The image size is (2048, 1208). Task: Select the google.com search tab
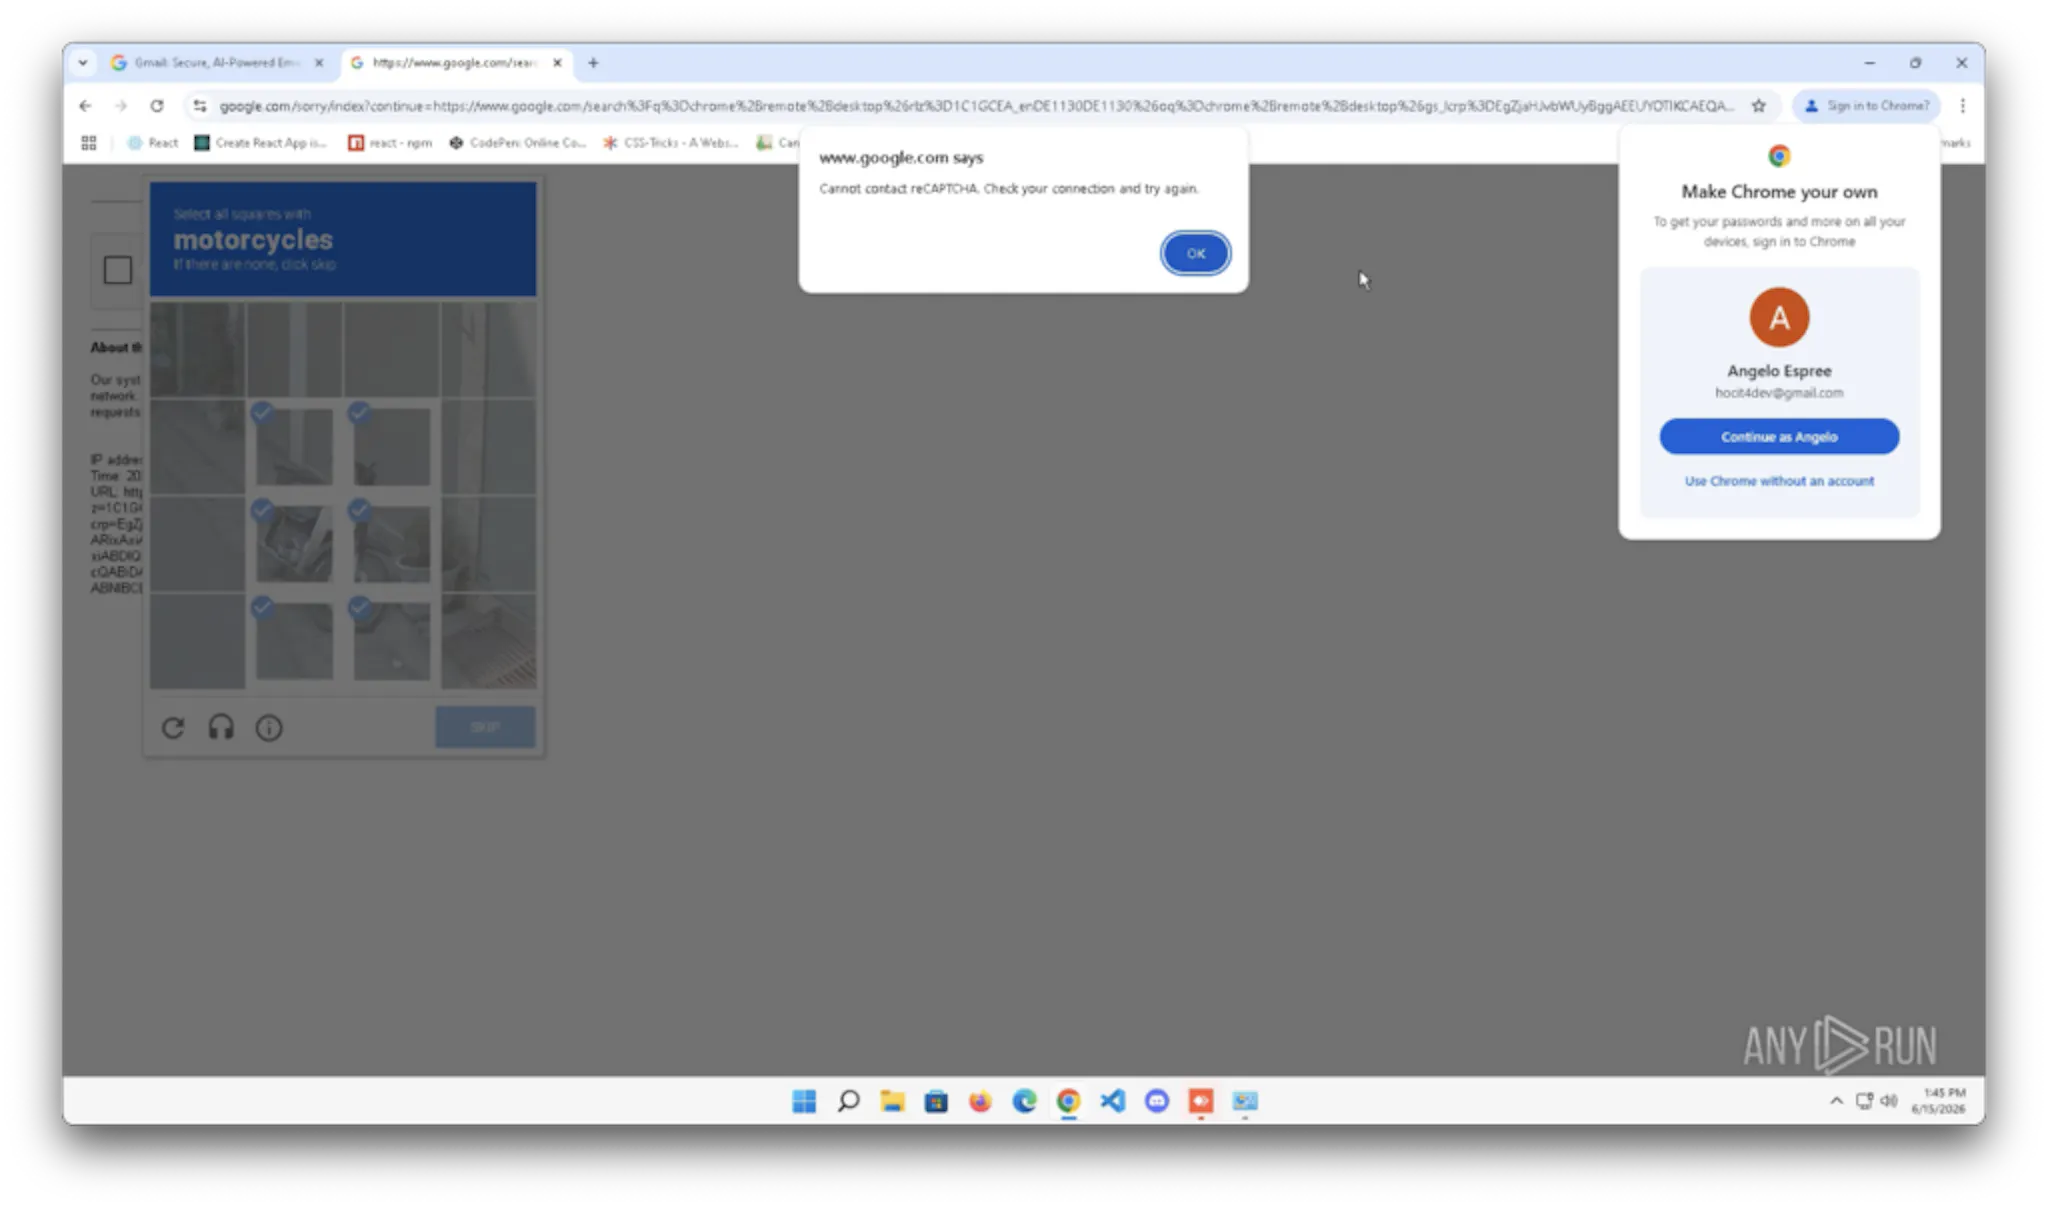tap(455, 62)
